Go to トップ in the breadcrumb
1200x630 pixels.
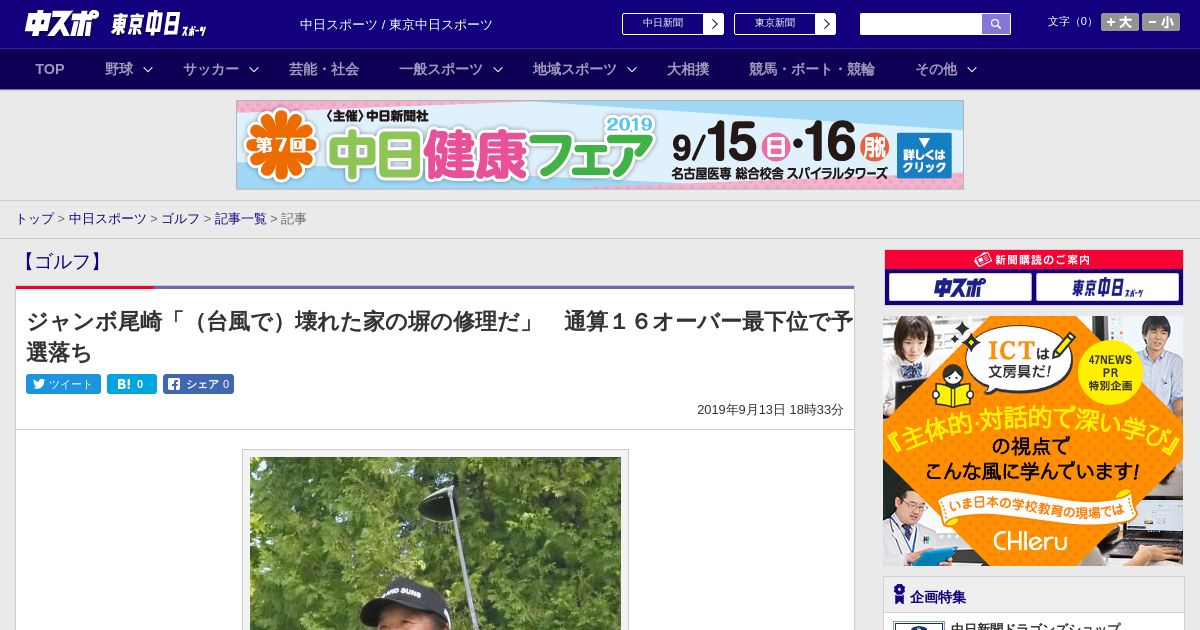(34, 218)
